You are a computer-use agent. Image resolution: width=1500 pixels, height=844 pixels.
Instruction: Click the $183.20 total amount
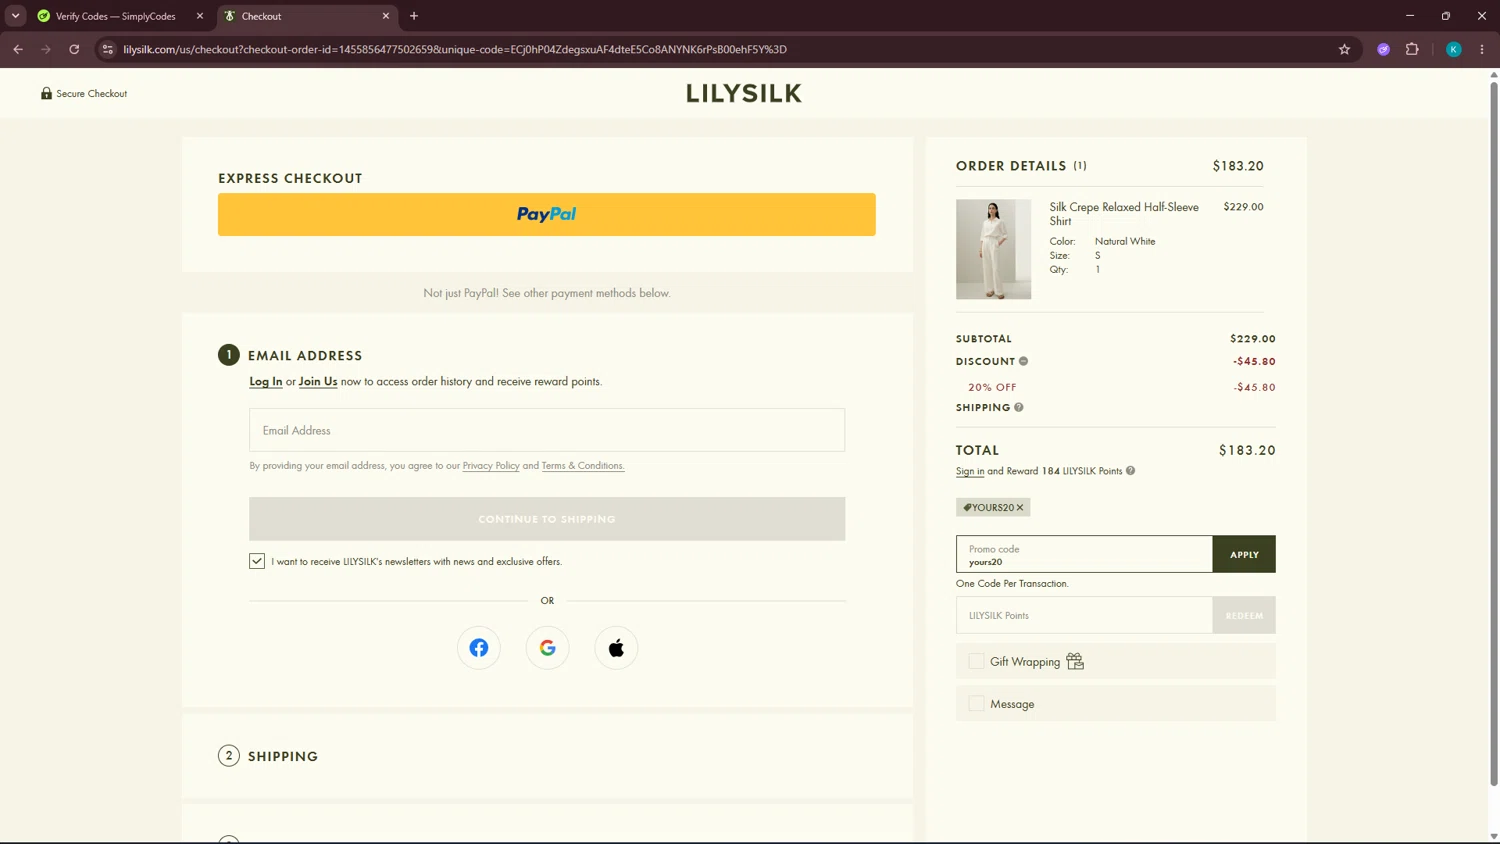pyautogui.click(x=1247, y=450)
